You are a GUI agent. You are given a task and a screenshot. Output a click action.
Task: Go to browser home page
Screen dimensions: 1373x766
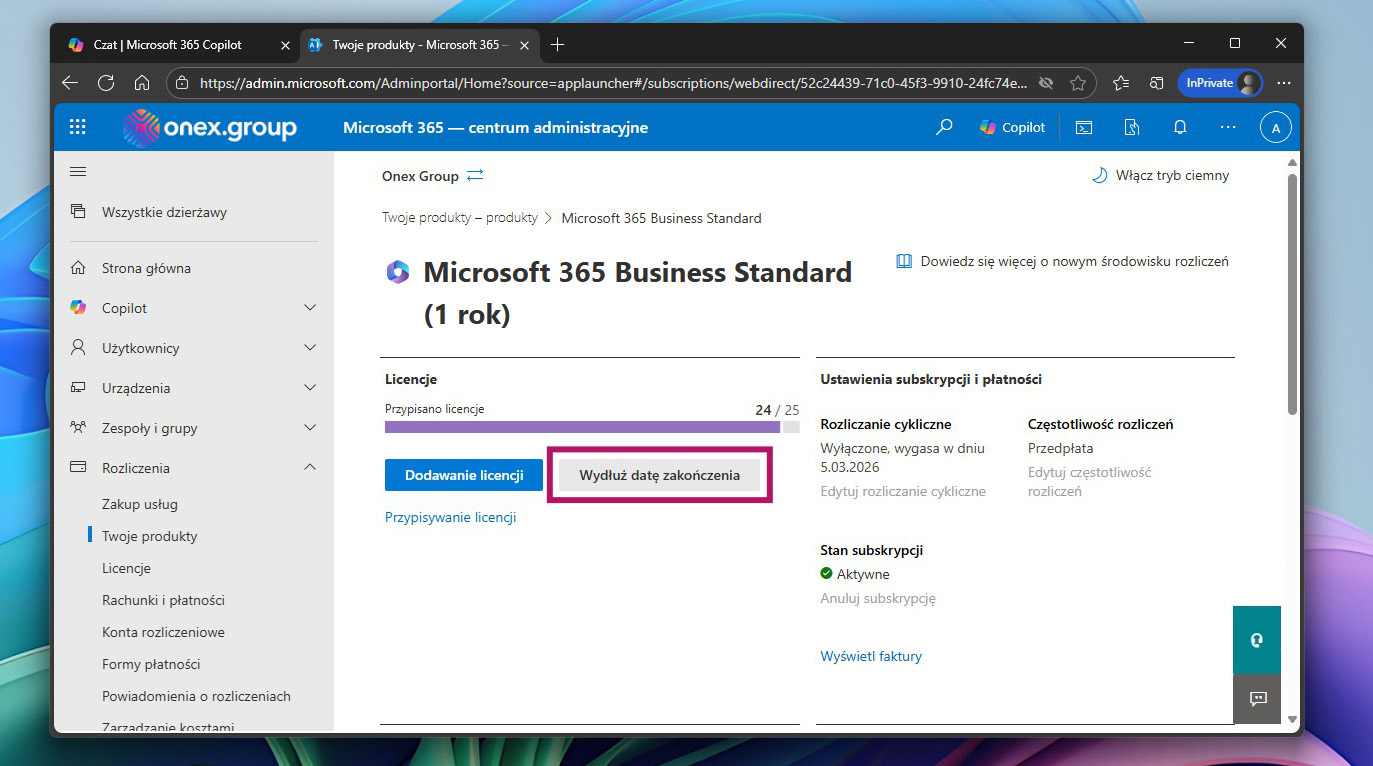pyautogui.click(x=142, y=83)
